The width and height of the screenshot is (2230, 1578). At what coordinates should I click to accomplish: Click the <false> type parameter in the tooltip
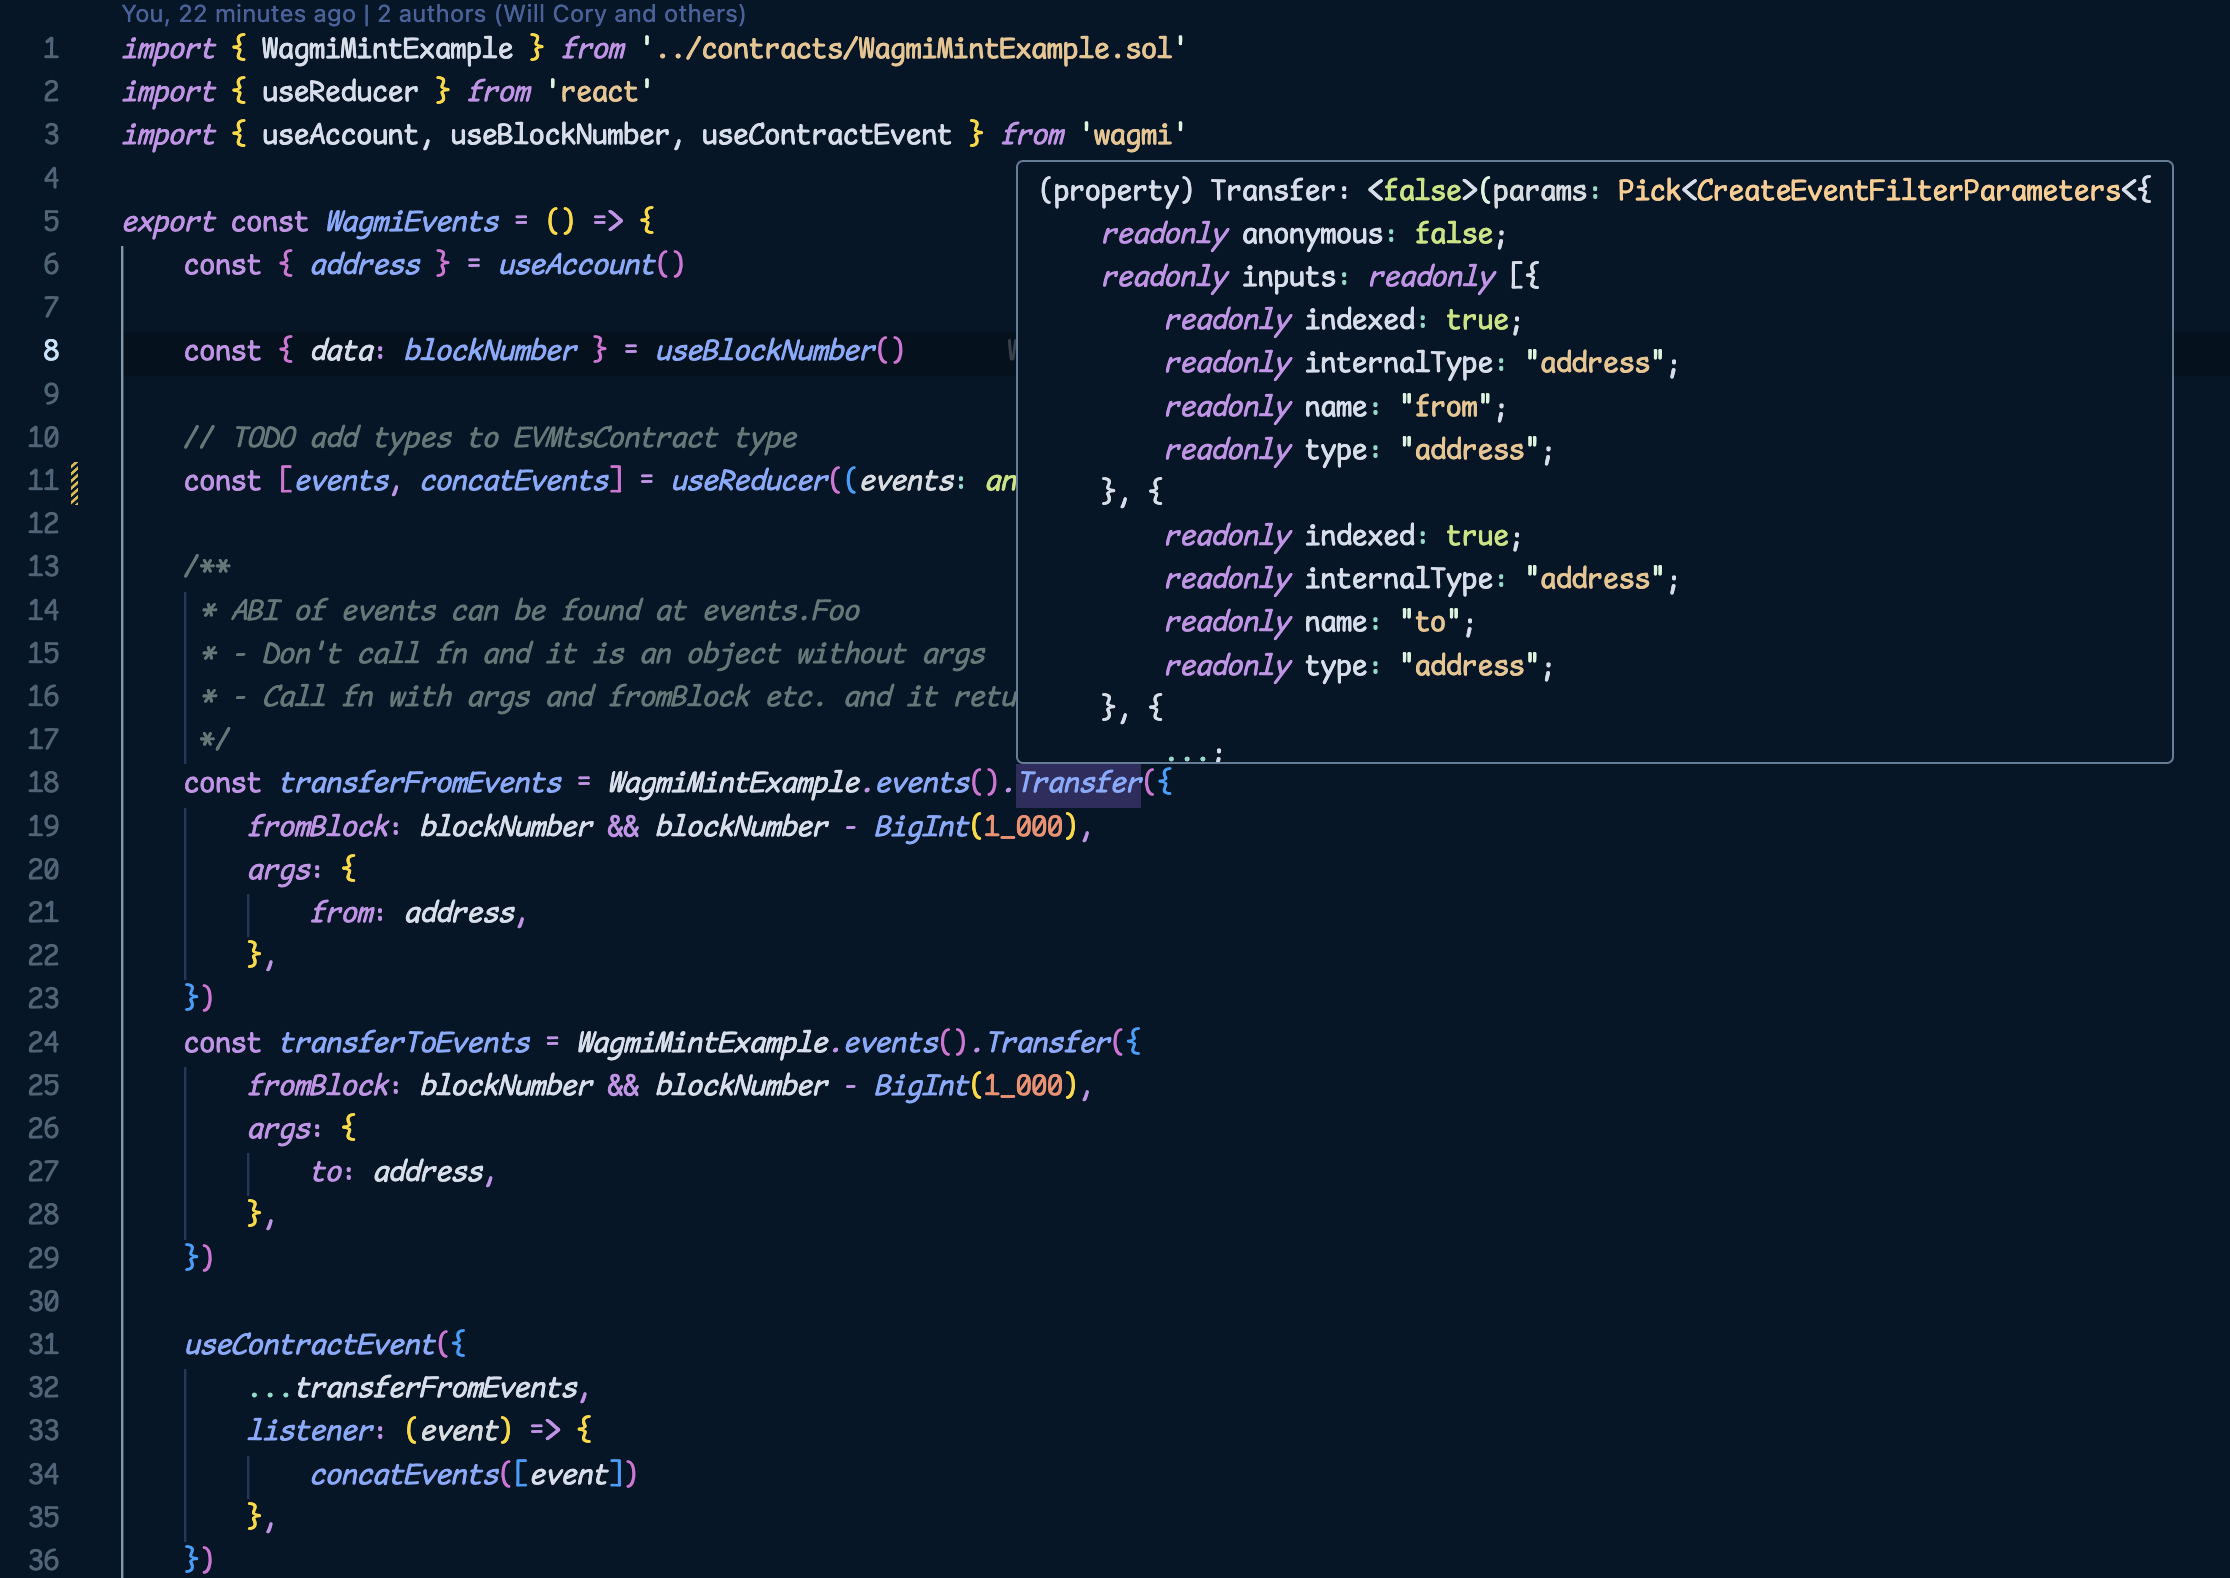(1422, 190)
